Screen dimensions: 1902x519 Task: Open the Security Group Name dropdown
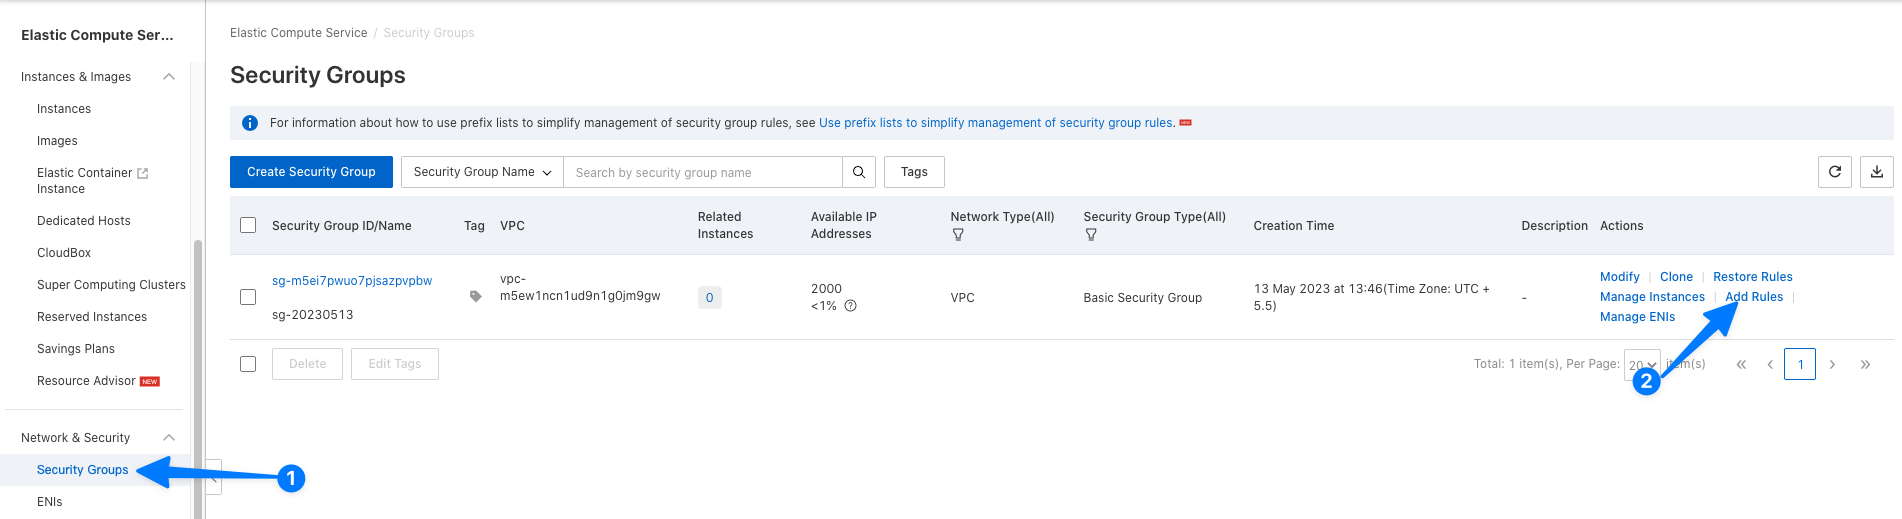click(482, 172)
